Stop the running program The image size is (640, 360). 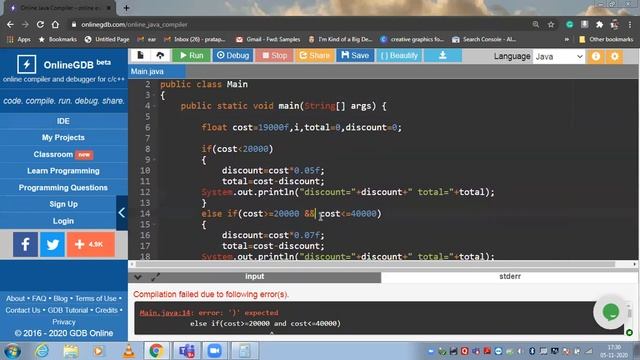[x=274, y=55]
